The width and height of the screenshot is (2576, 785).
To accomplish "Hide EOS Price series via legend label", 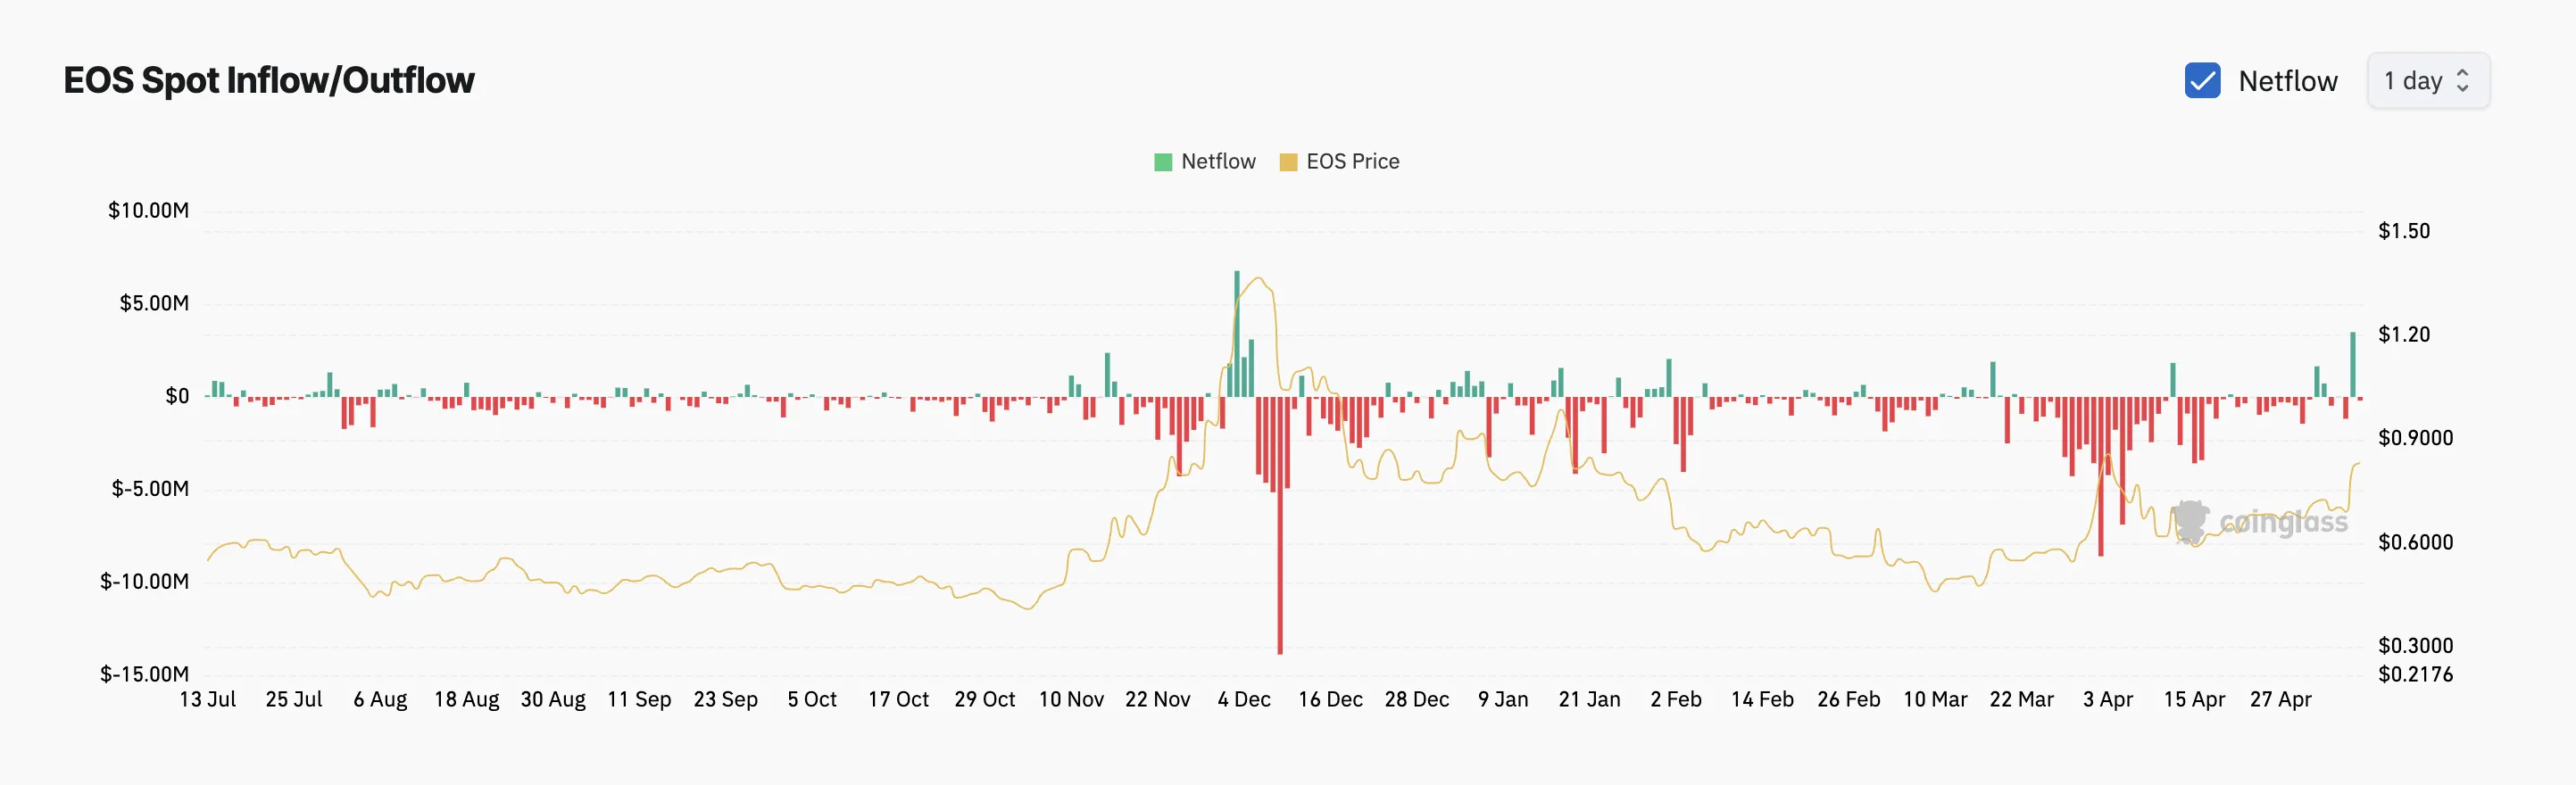I will (x=1352, y=162).
